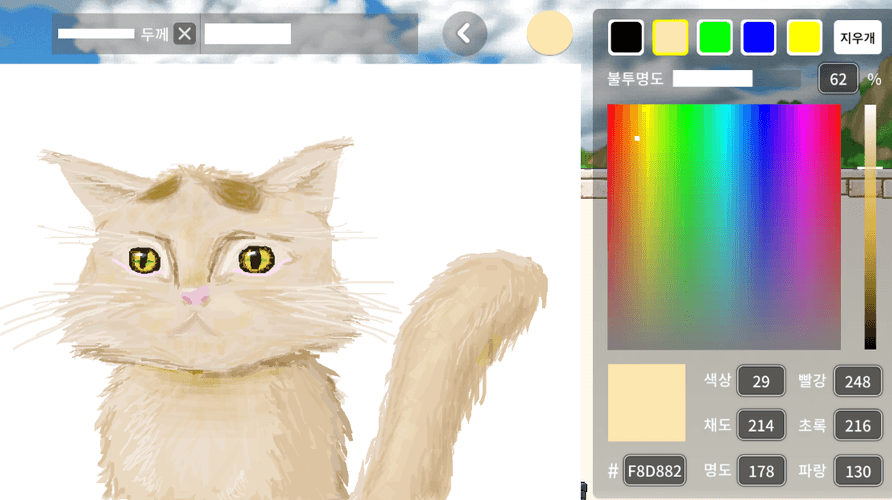This screenshot has width=892, height=500.
Task: Select the yellow color preset
Action: 804,38
